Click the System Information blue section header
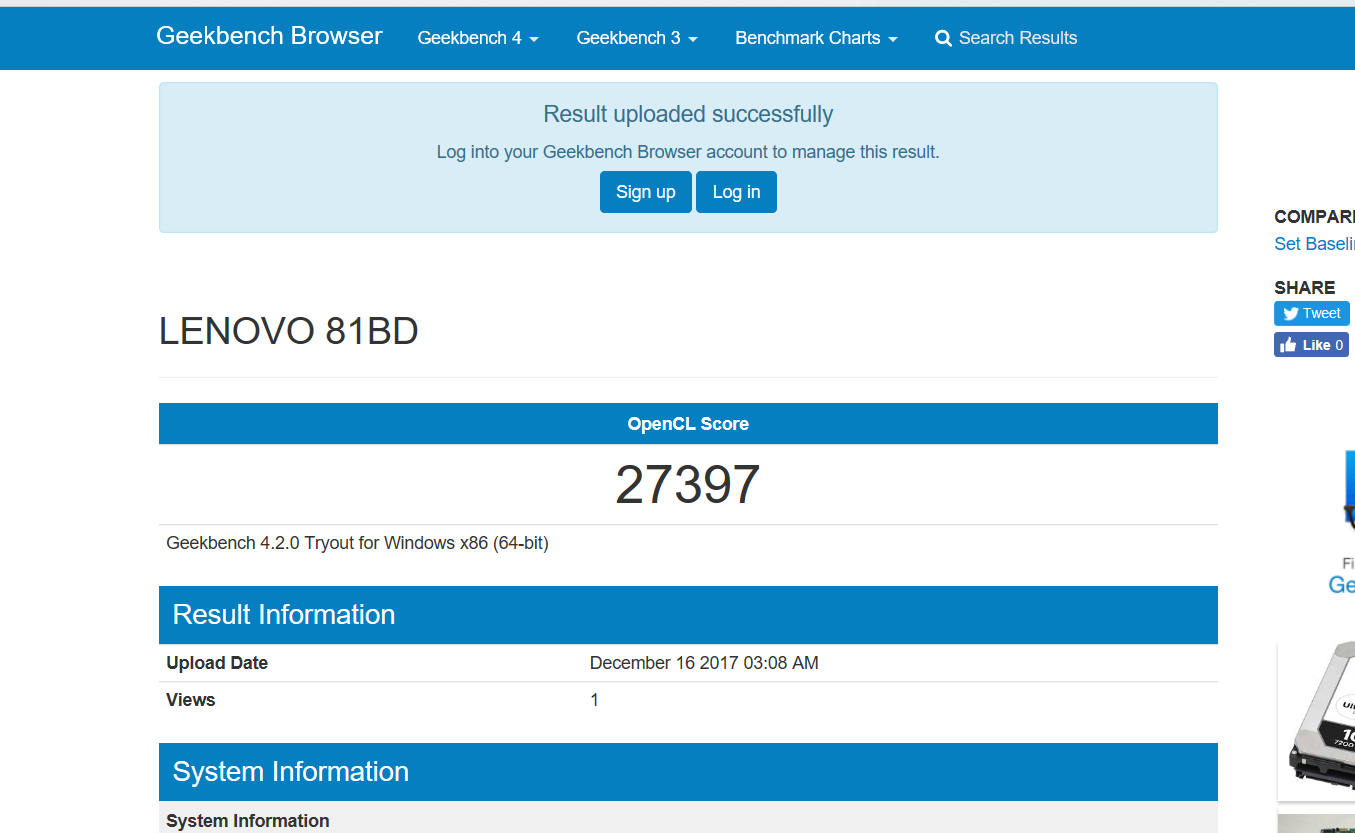1355x833 pixels. 688,772
